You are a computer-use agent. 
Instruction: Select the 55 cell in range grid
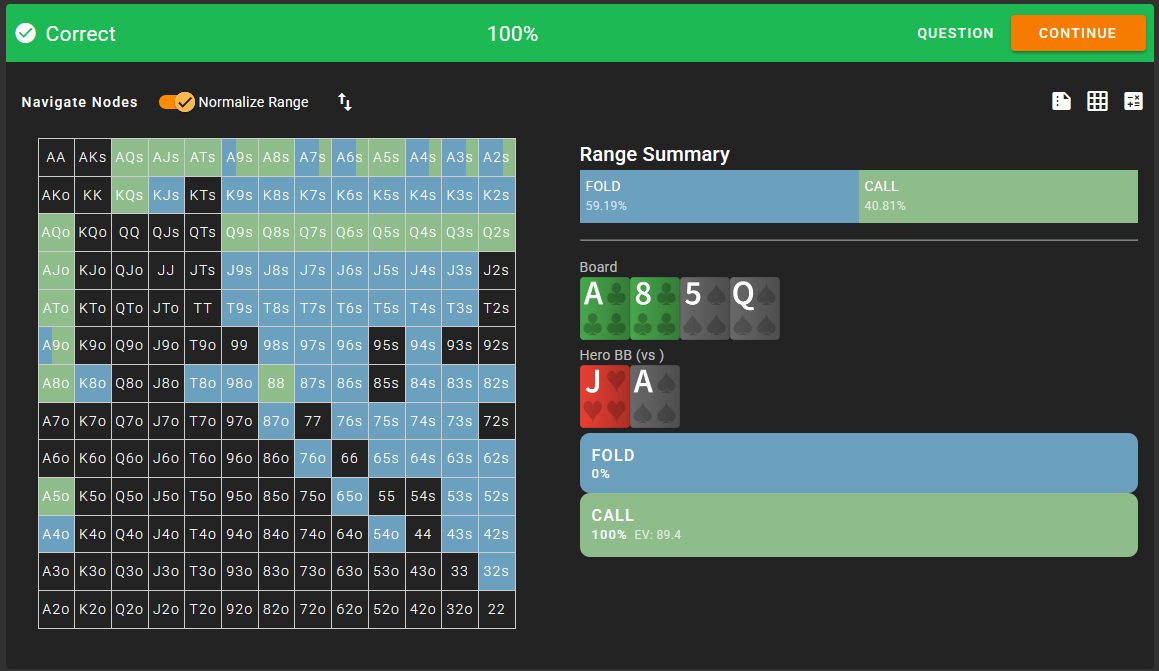(x=387, y=497)
